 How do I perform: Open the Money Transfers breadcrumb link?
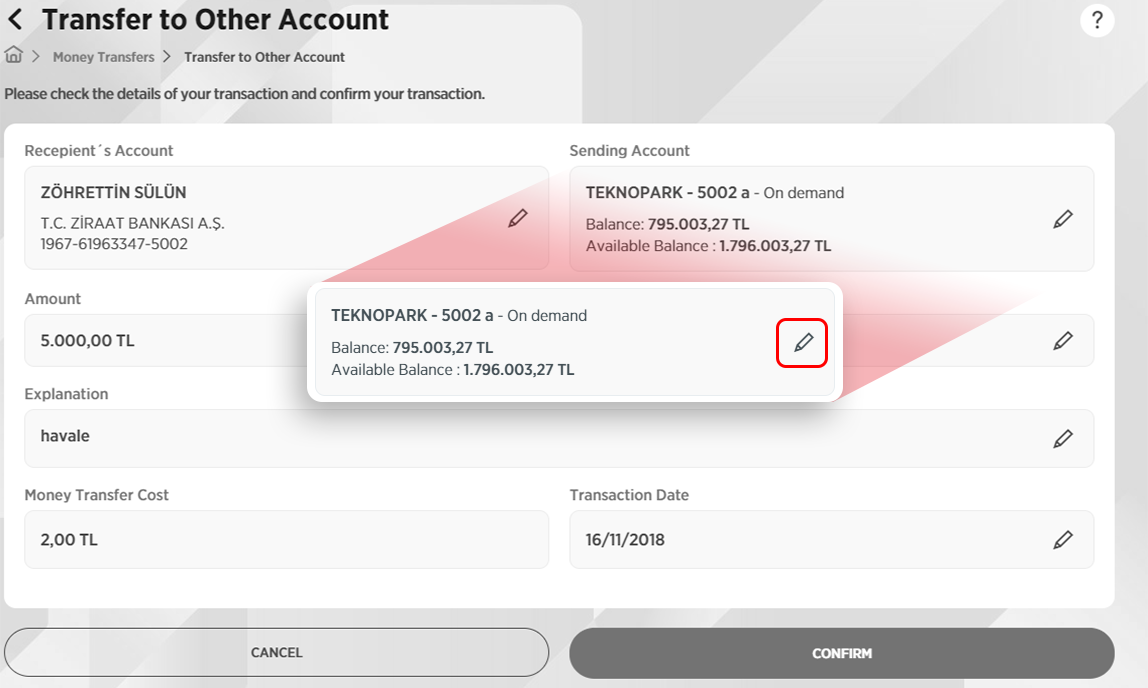pyautogui.click(x=104, y=57)
